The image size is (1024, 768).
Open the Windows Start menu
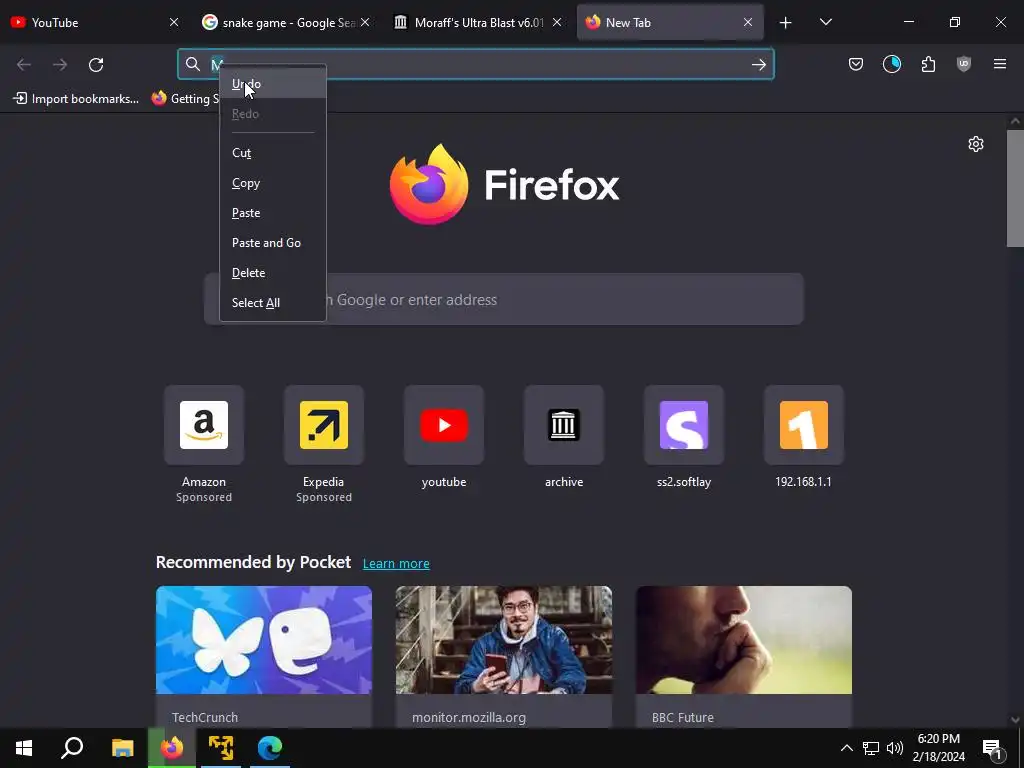(x=24, y=748)
